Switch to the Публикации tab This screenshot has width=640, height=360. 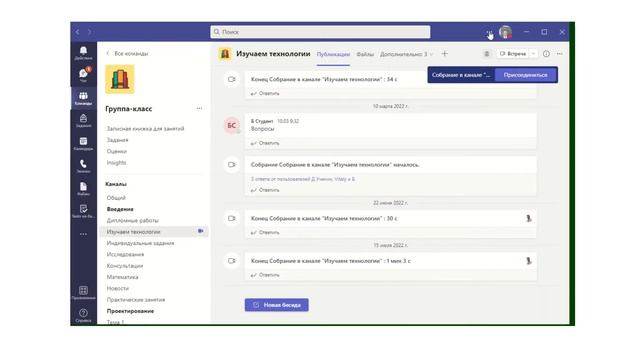coord(333,54)
